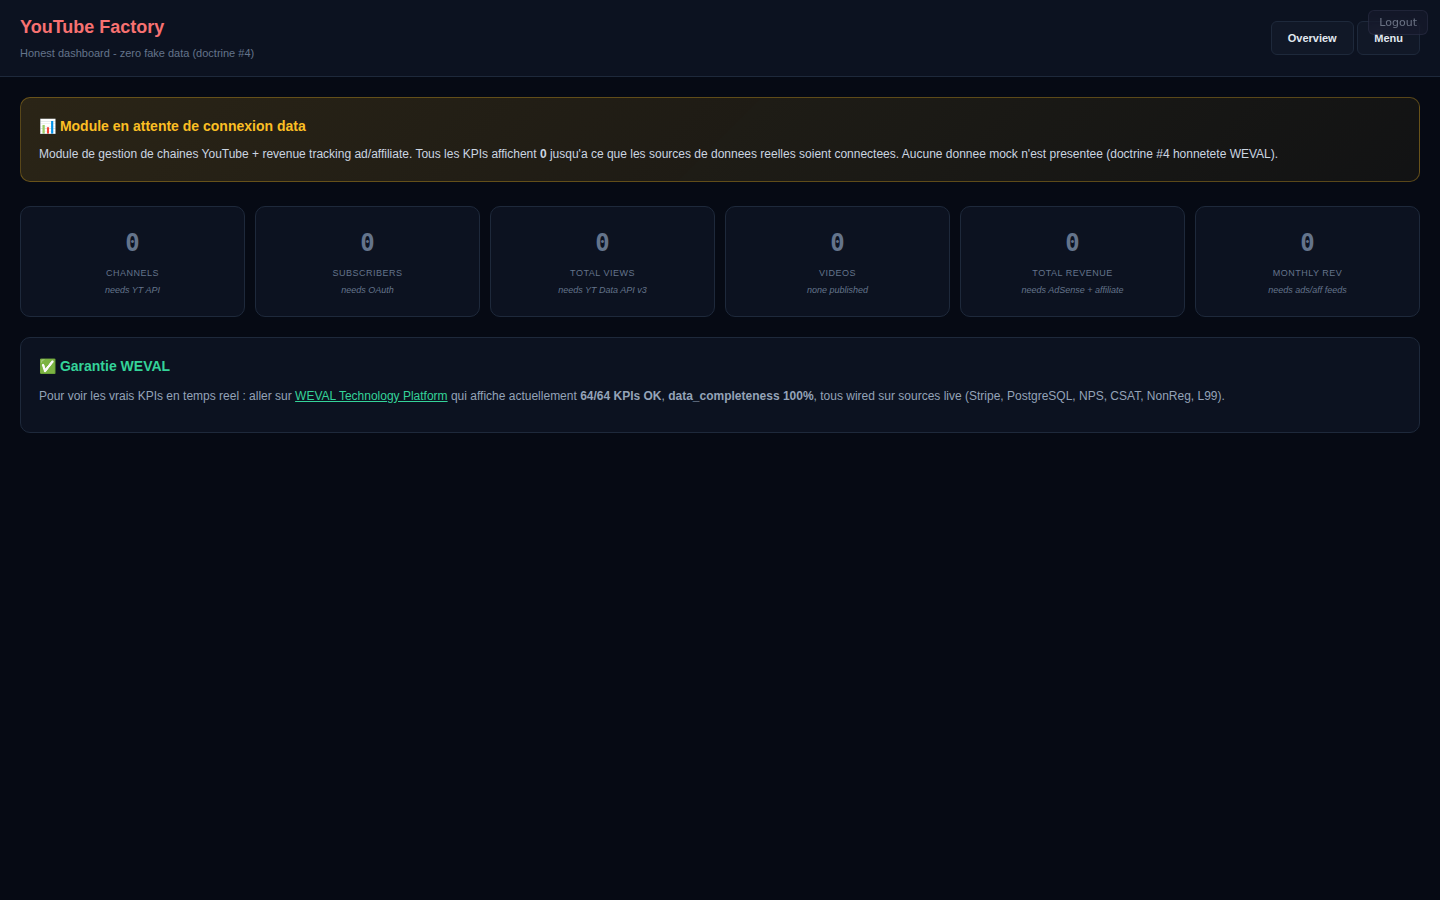Select the Videos KPI card
The height and width of the screenshot is (900, 1440).
[837, 262]
